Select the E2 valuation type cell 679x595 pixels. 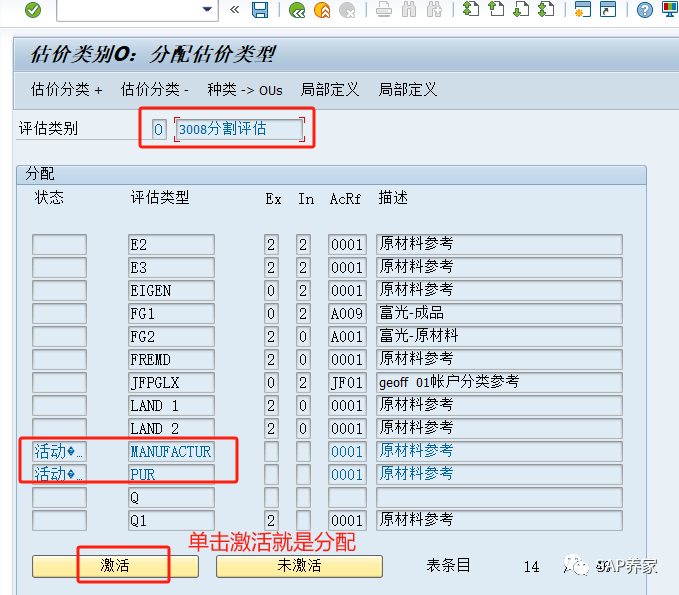pos(171,245)
